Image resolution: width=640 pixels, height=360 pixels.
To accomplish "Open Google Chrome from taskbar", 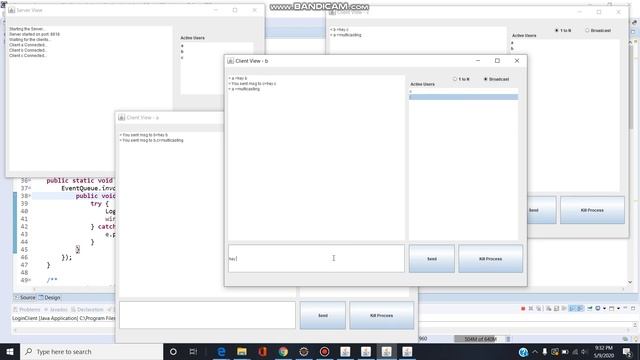I will pos(283,351).
